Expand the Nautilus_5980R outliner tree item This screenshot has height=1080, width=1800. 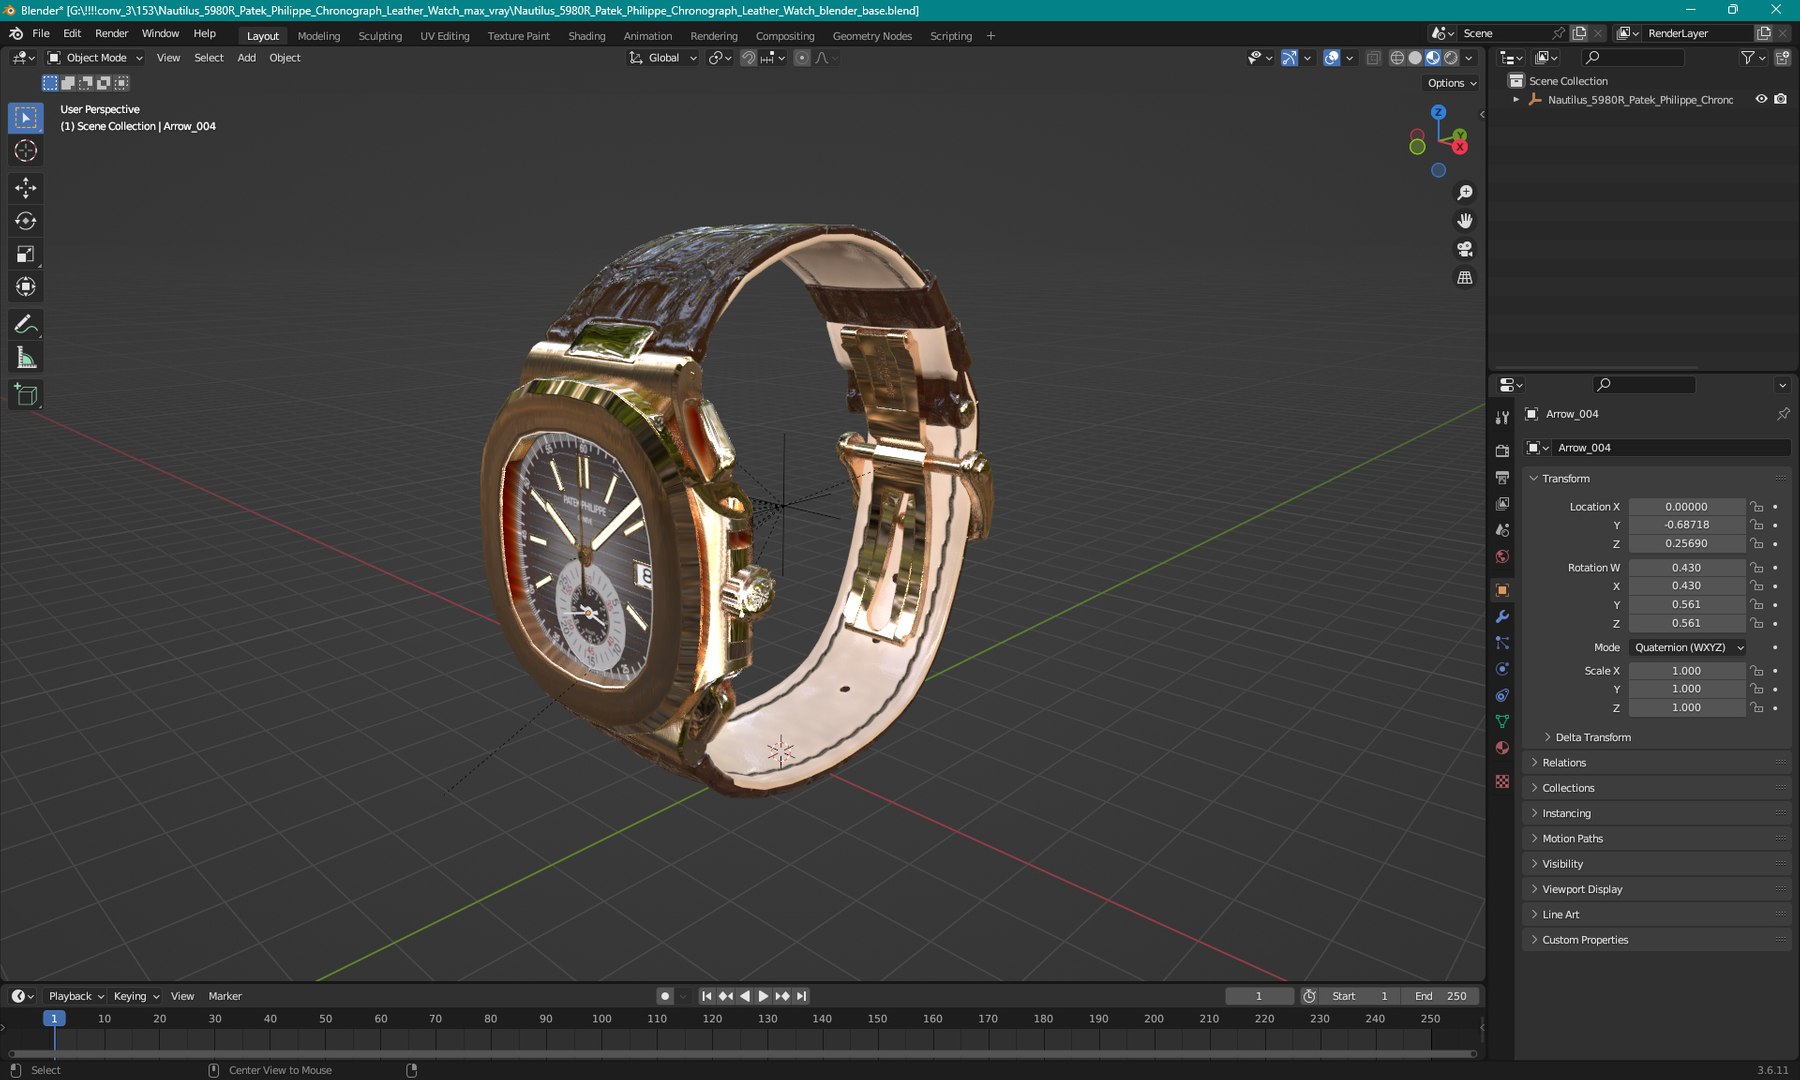click(x=1516, y=100)
